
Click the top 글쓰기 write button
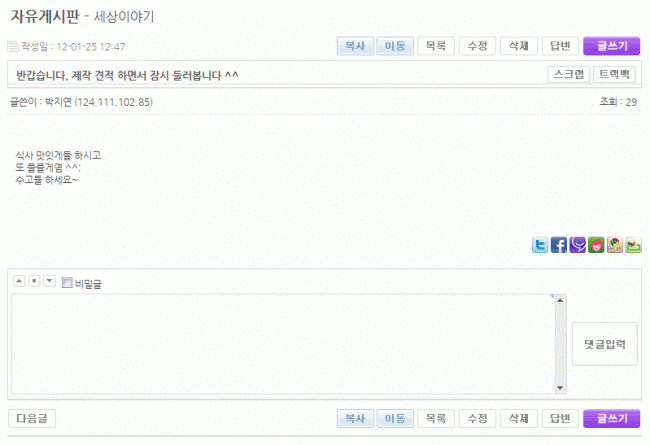point(611,46)
